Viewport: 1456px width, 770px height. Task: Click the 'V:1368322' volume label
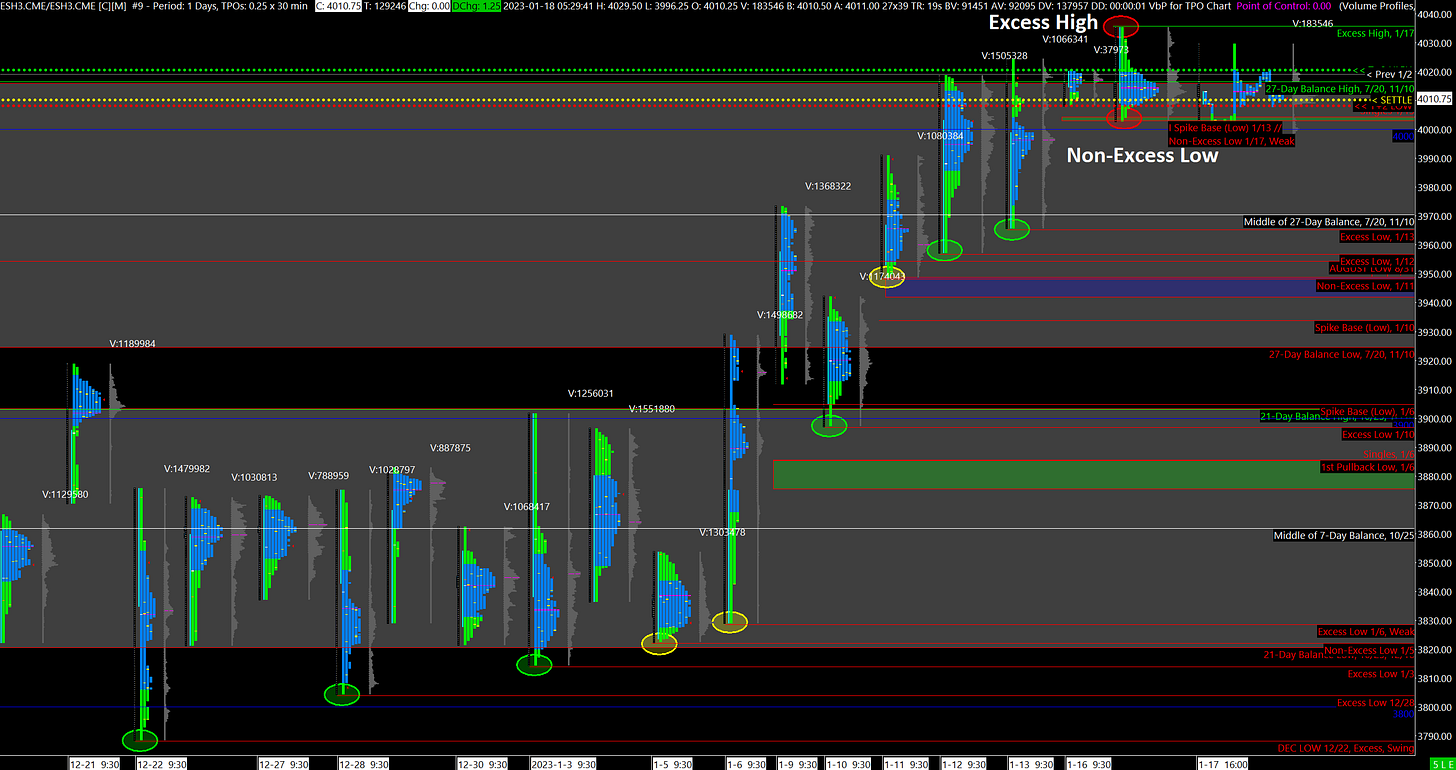point(829,186)
